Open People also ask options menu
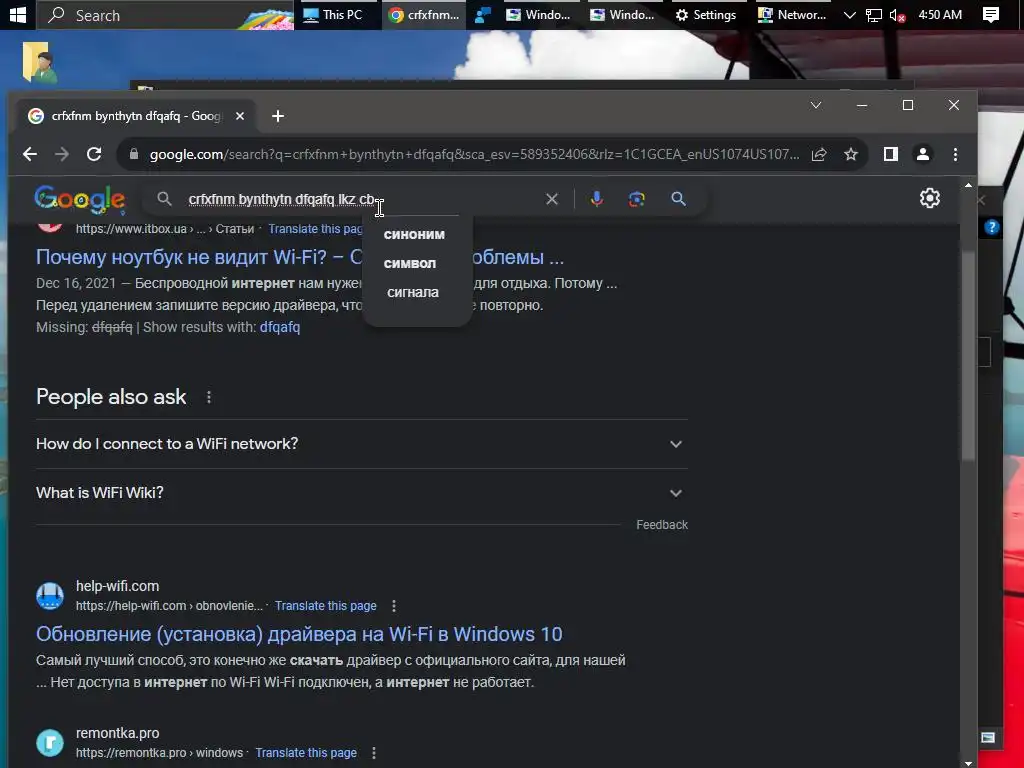The width and height of the screenshot is (1024, 768). tap(209, 397)
